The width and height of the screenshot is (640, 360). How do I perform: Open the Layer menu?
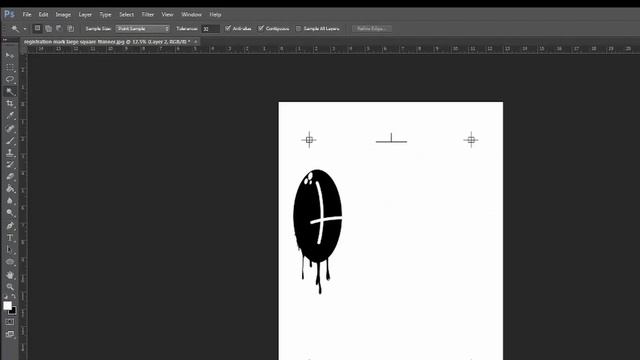[85, 14]
